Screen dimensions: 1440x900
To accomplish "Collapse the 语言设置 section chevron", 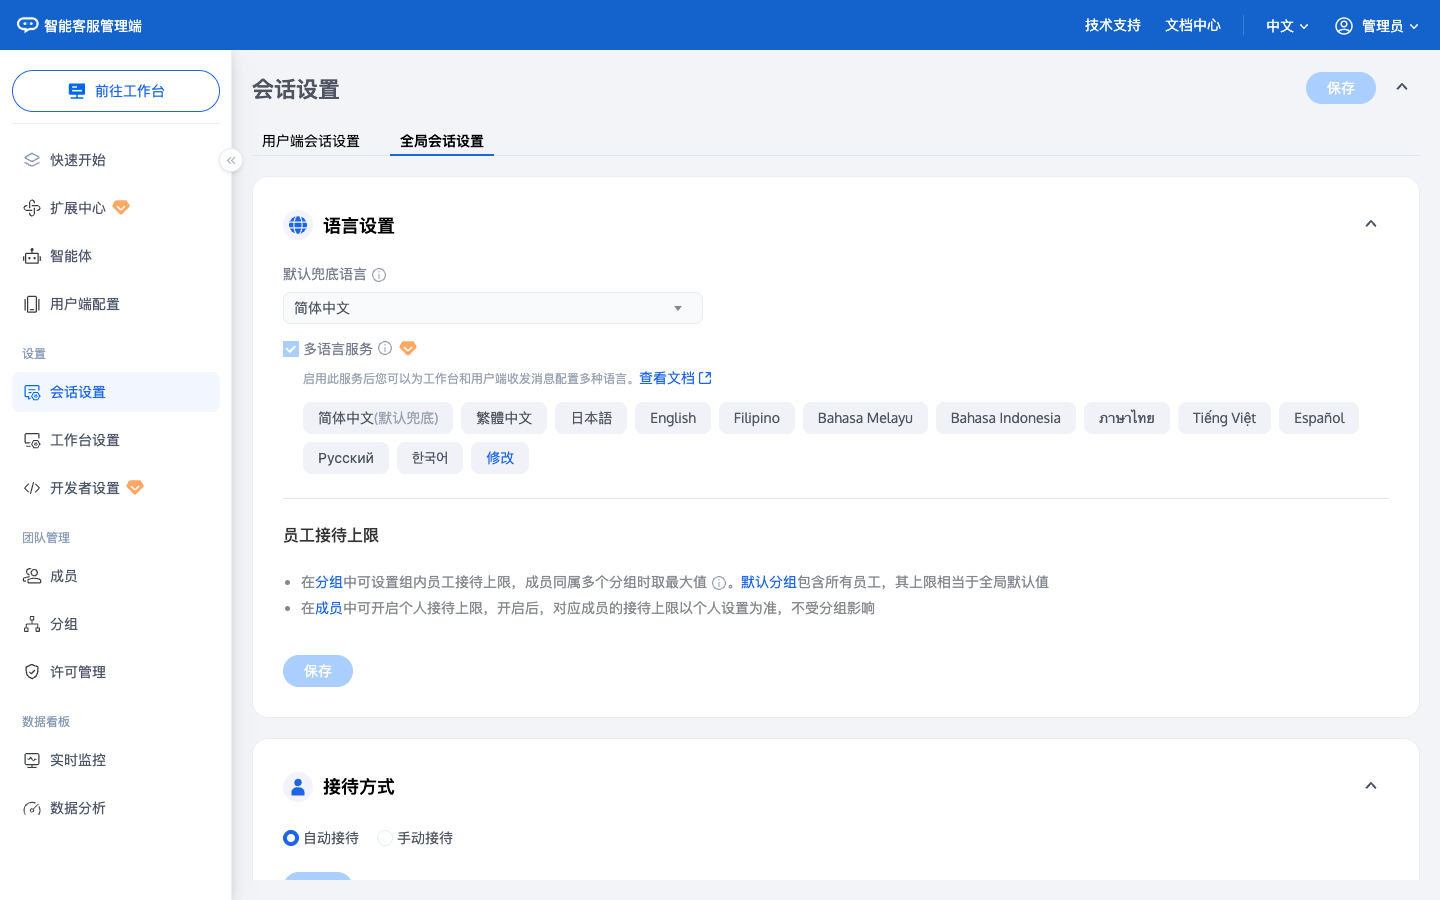I will pos(1371,224).
